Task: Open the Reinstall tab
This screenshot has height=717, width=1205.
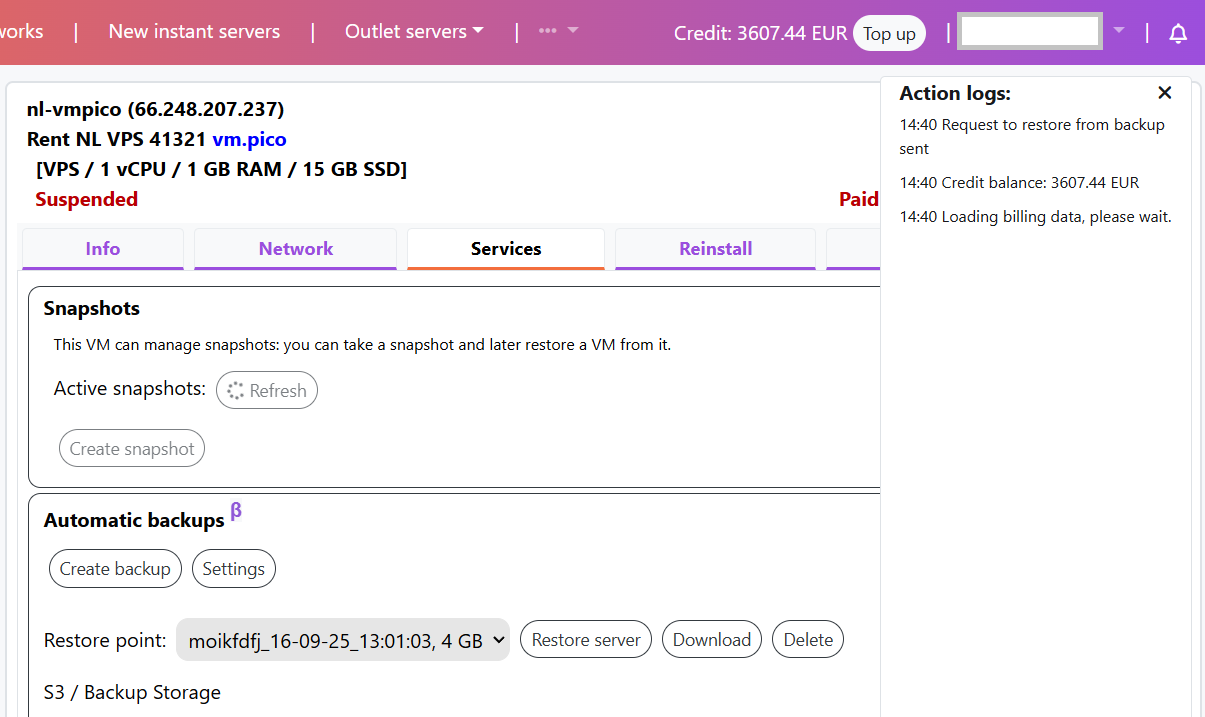Action: click(x=715, y=249)
